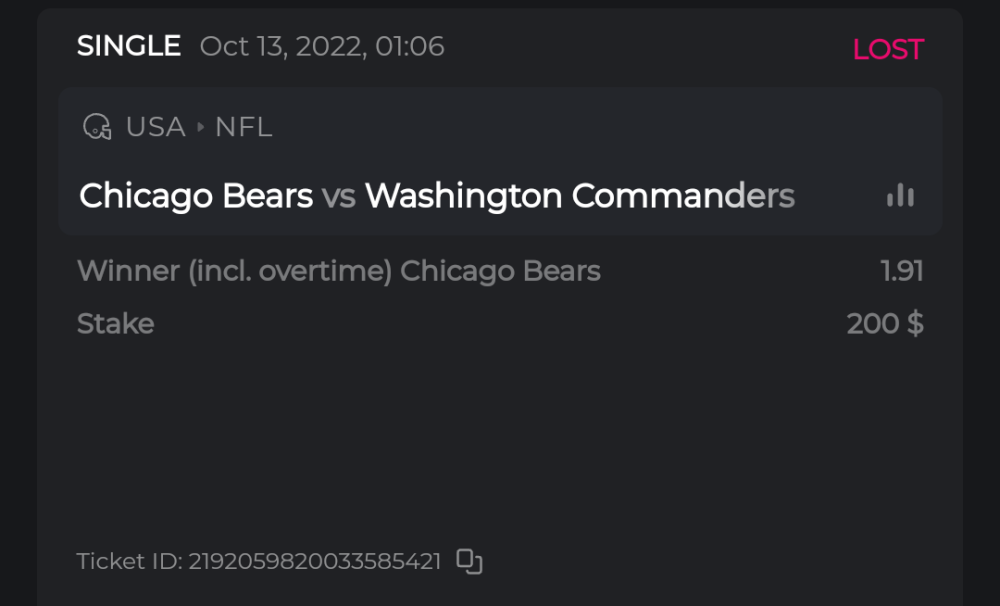Select the LOST status indicator
1000x606 pixels.
click(x=887, y=48)
